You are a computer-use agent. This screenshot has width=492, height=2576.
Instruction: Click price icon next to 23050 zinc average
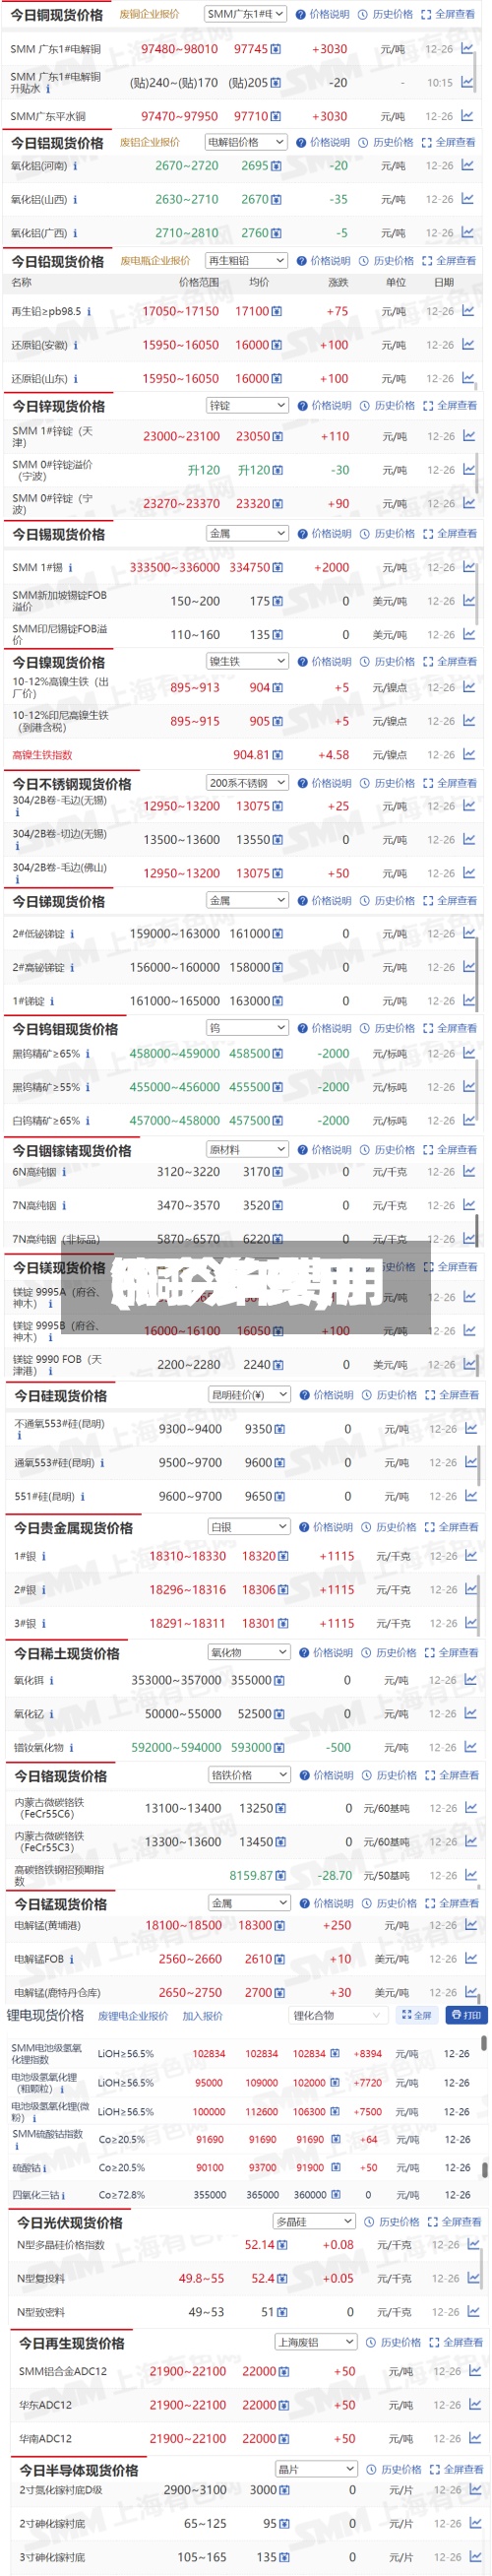(278, 437)
